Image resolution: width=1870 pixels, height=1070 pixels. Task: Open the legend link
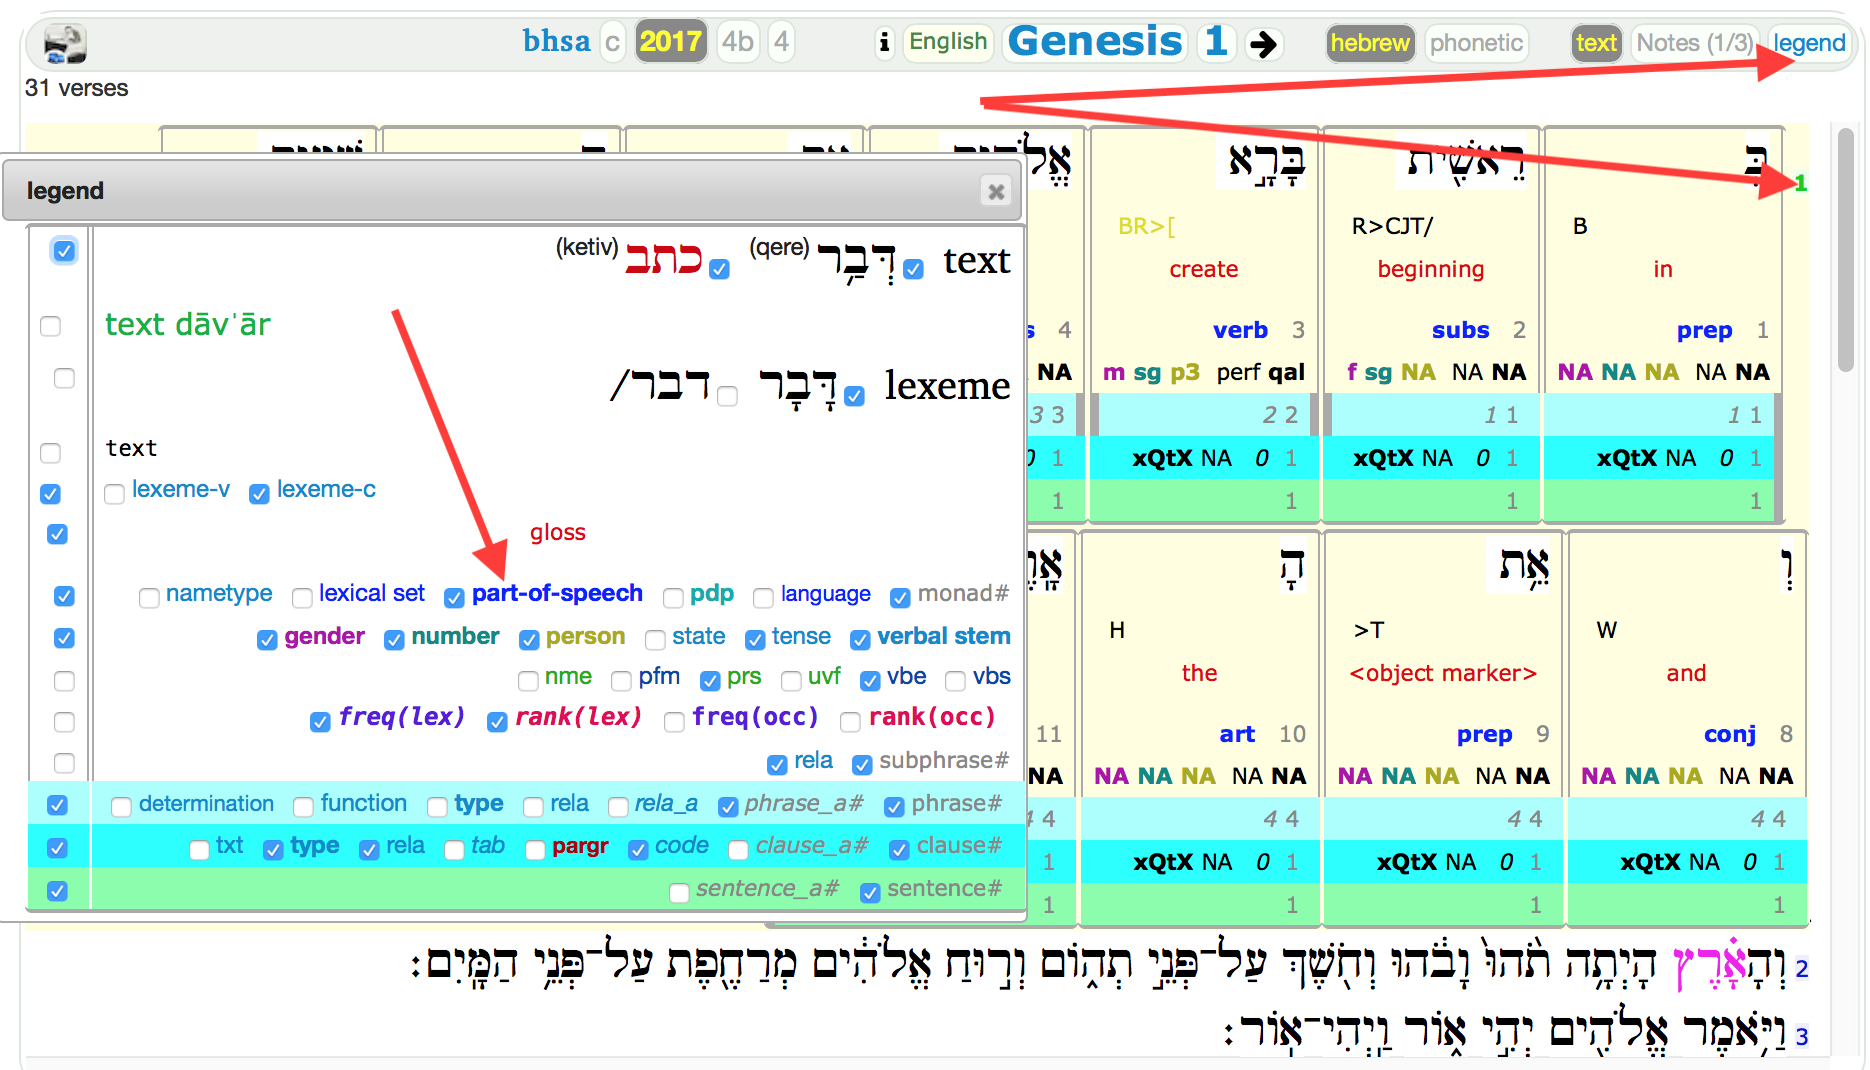coord(1809,43)
